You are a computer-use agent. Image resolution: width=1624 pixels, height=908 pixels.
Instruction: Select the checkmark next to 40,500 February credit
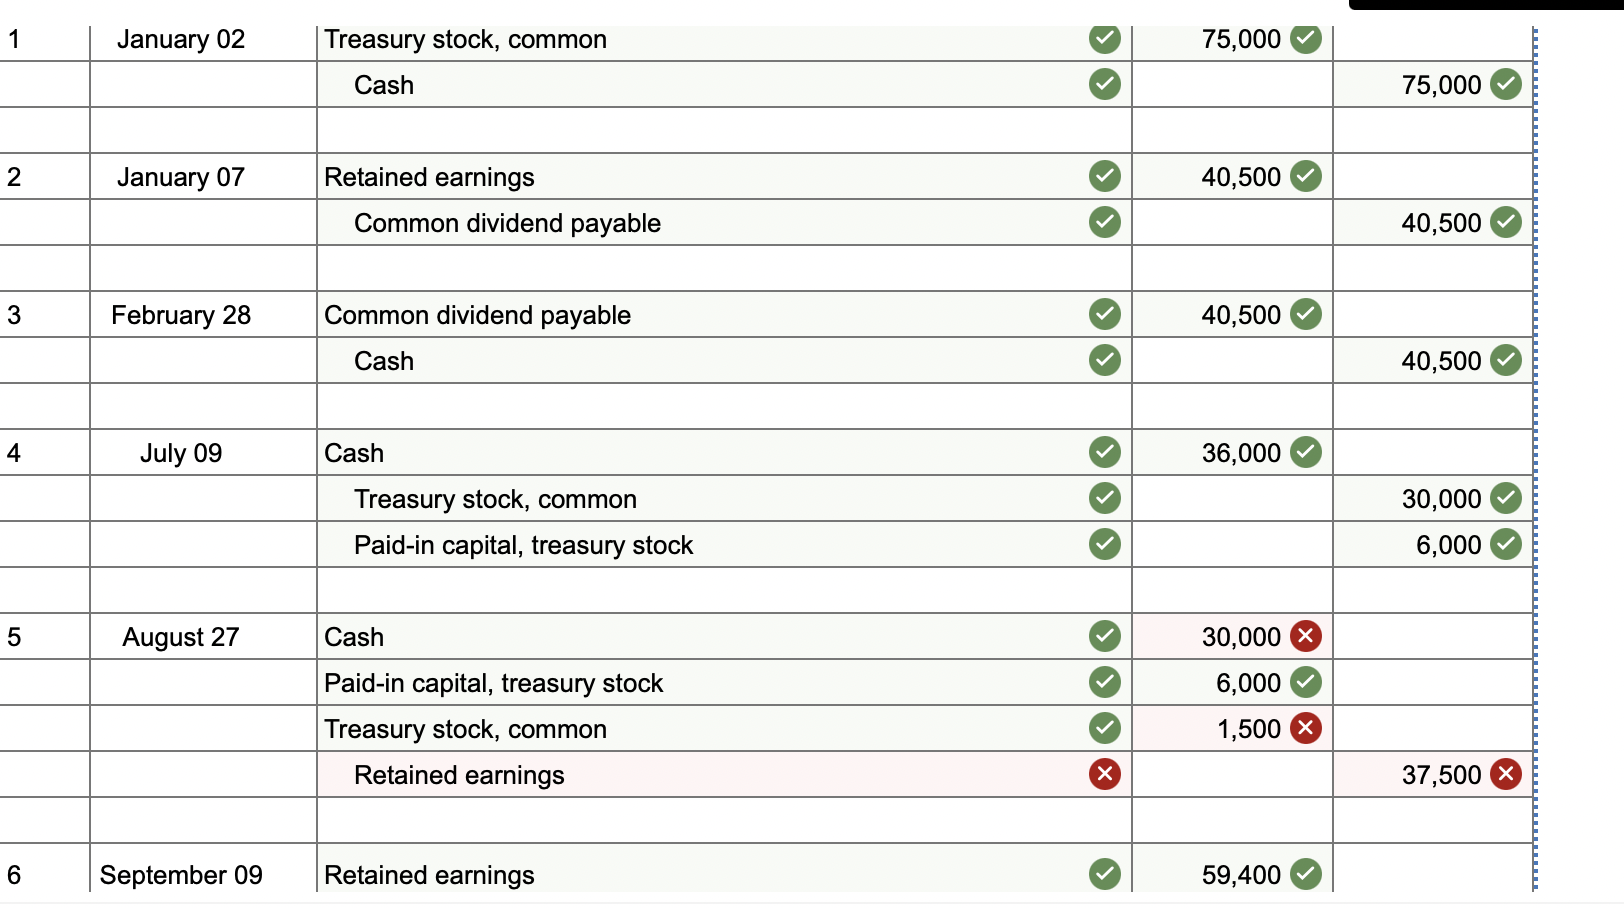click(1506, 361)
